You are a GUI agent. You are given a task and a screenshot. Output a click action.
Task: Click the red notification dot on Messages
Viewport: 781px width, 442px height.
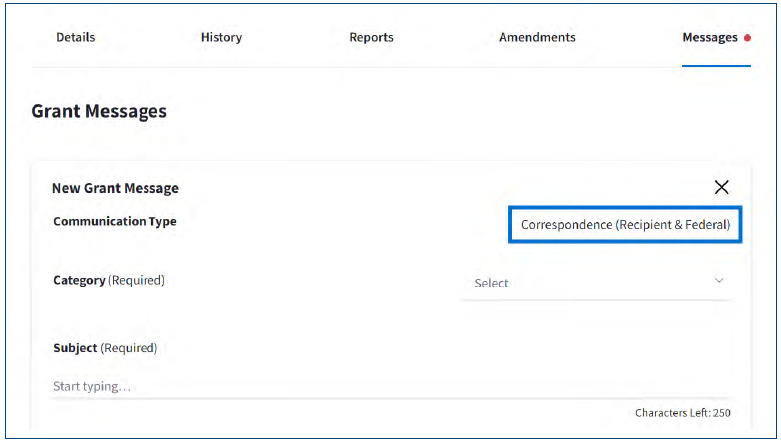pyautogui.click(x=747, y=38)
